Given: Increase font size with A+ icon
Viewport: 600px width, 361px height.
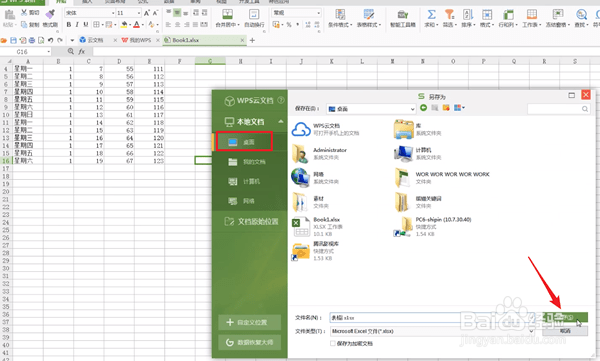Looking at the screenshot, I should point(147,13).
